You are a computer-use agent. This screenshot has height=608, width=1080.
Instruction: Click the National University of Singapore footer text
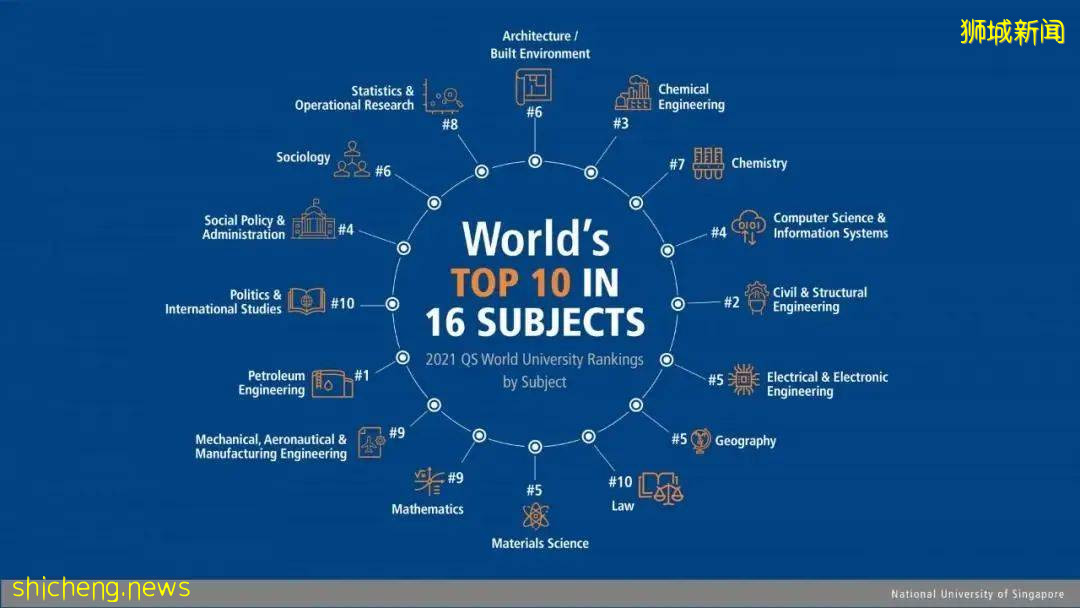[x=977, y=595]
